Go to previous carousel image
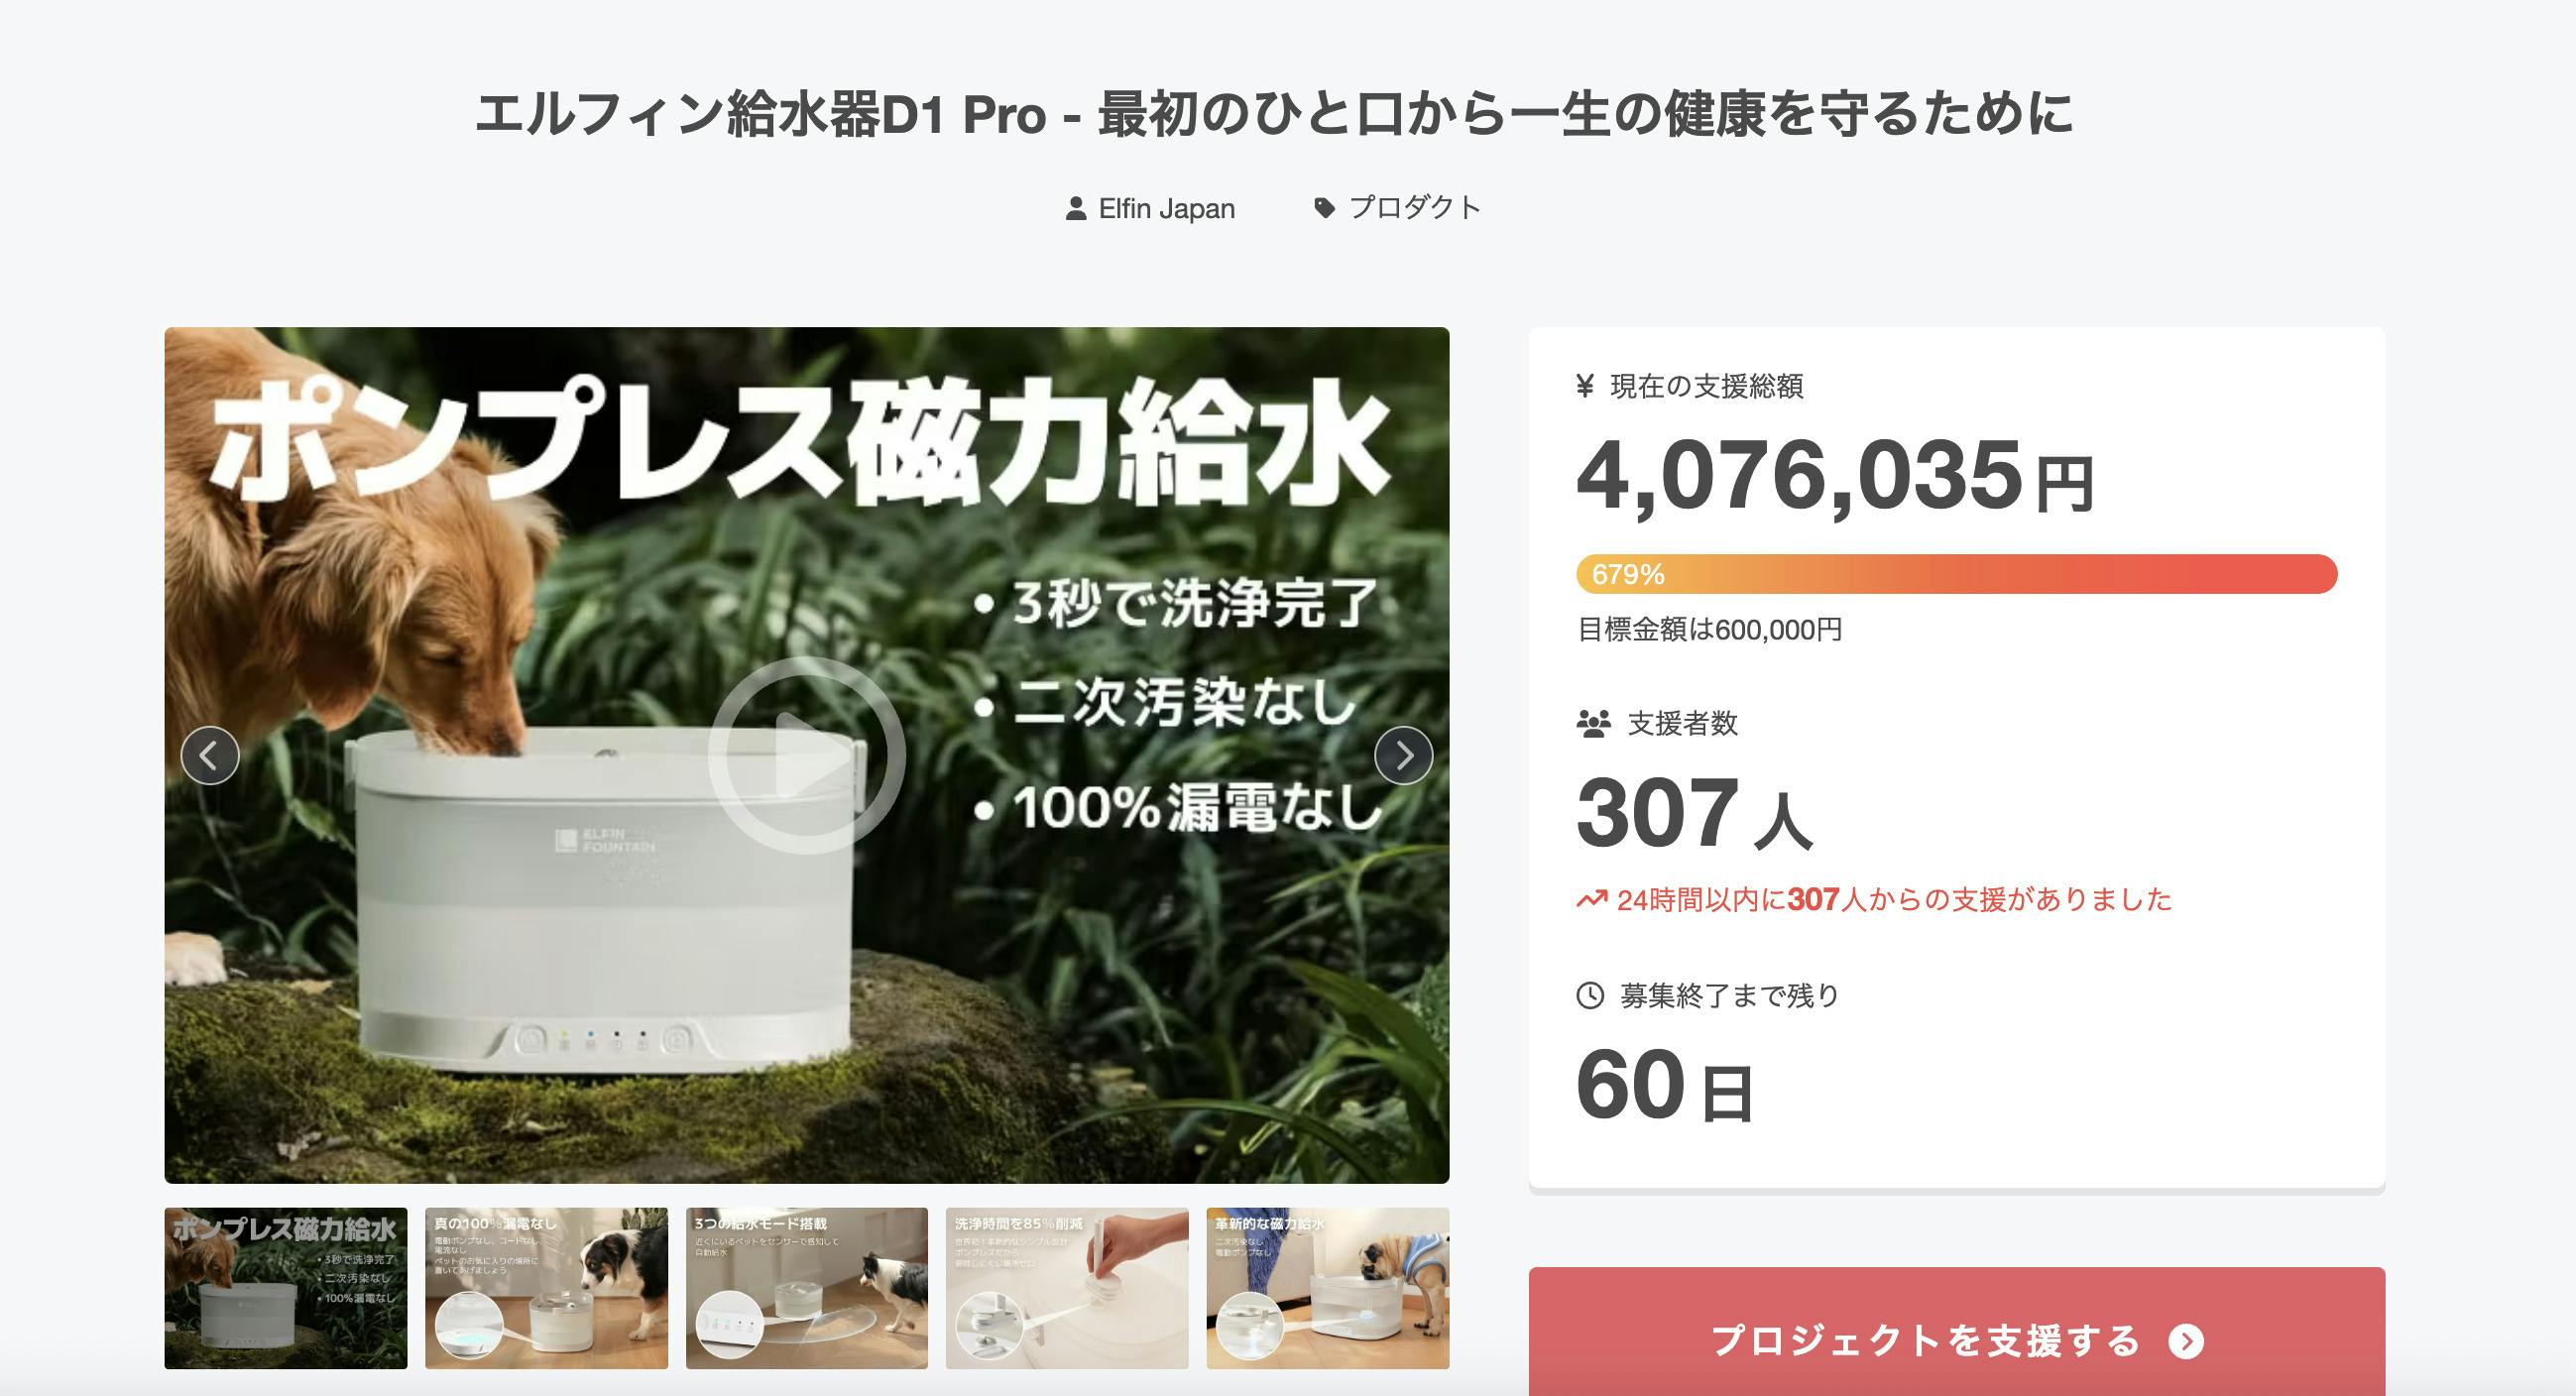The height and width of the screenshot is (1396, 2576). 210,755
